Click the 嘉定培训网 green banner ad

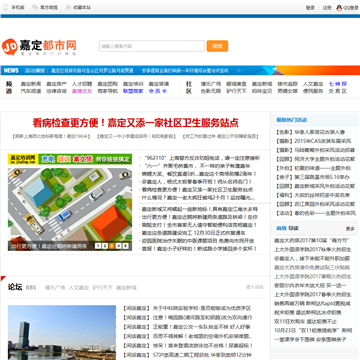coord(70,159)
